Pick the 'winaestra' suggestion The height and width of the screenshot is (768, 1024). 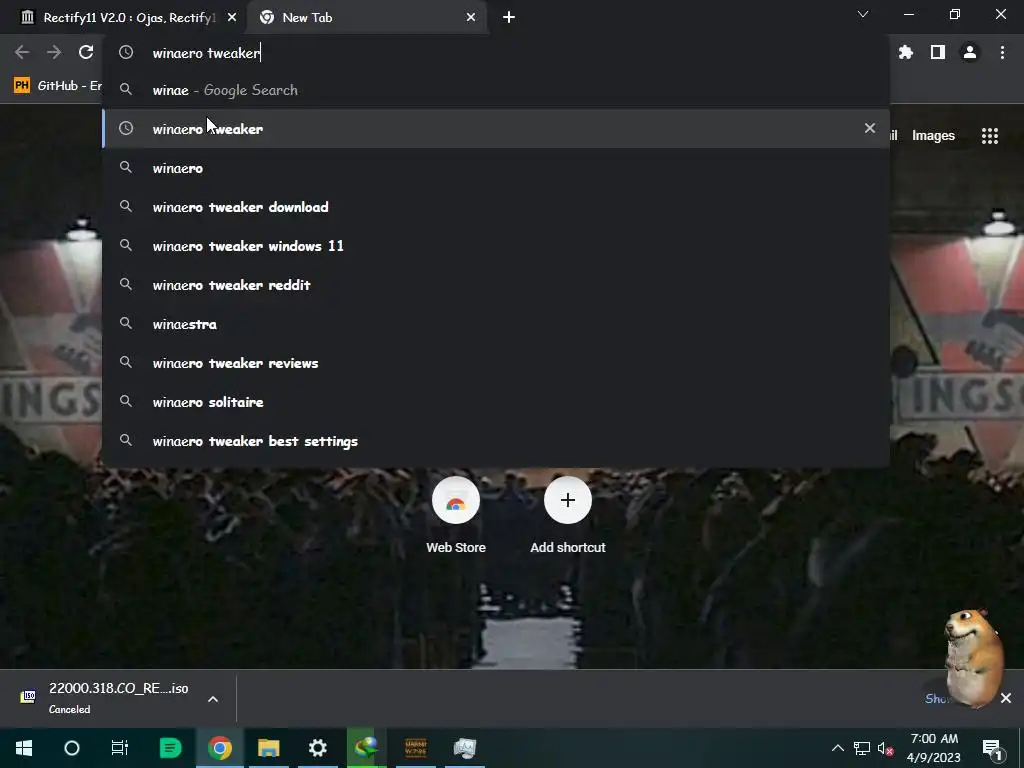coord(496,324)
